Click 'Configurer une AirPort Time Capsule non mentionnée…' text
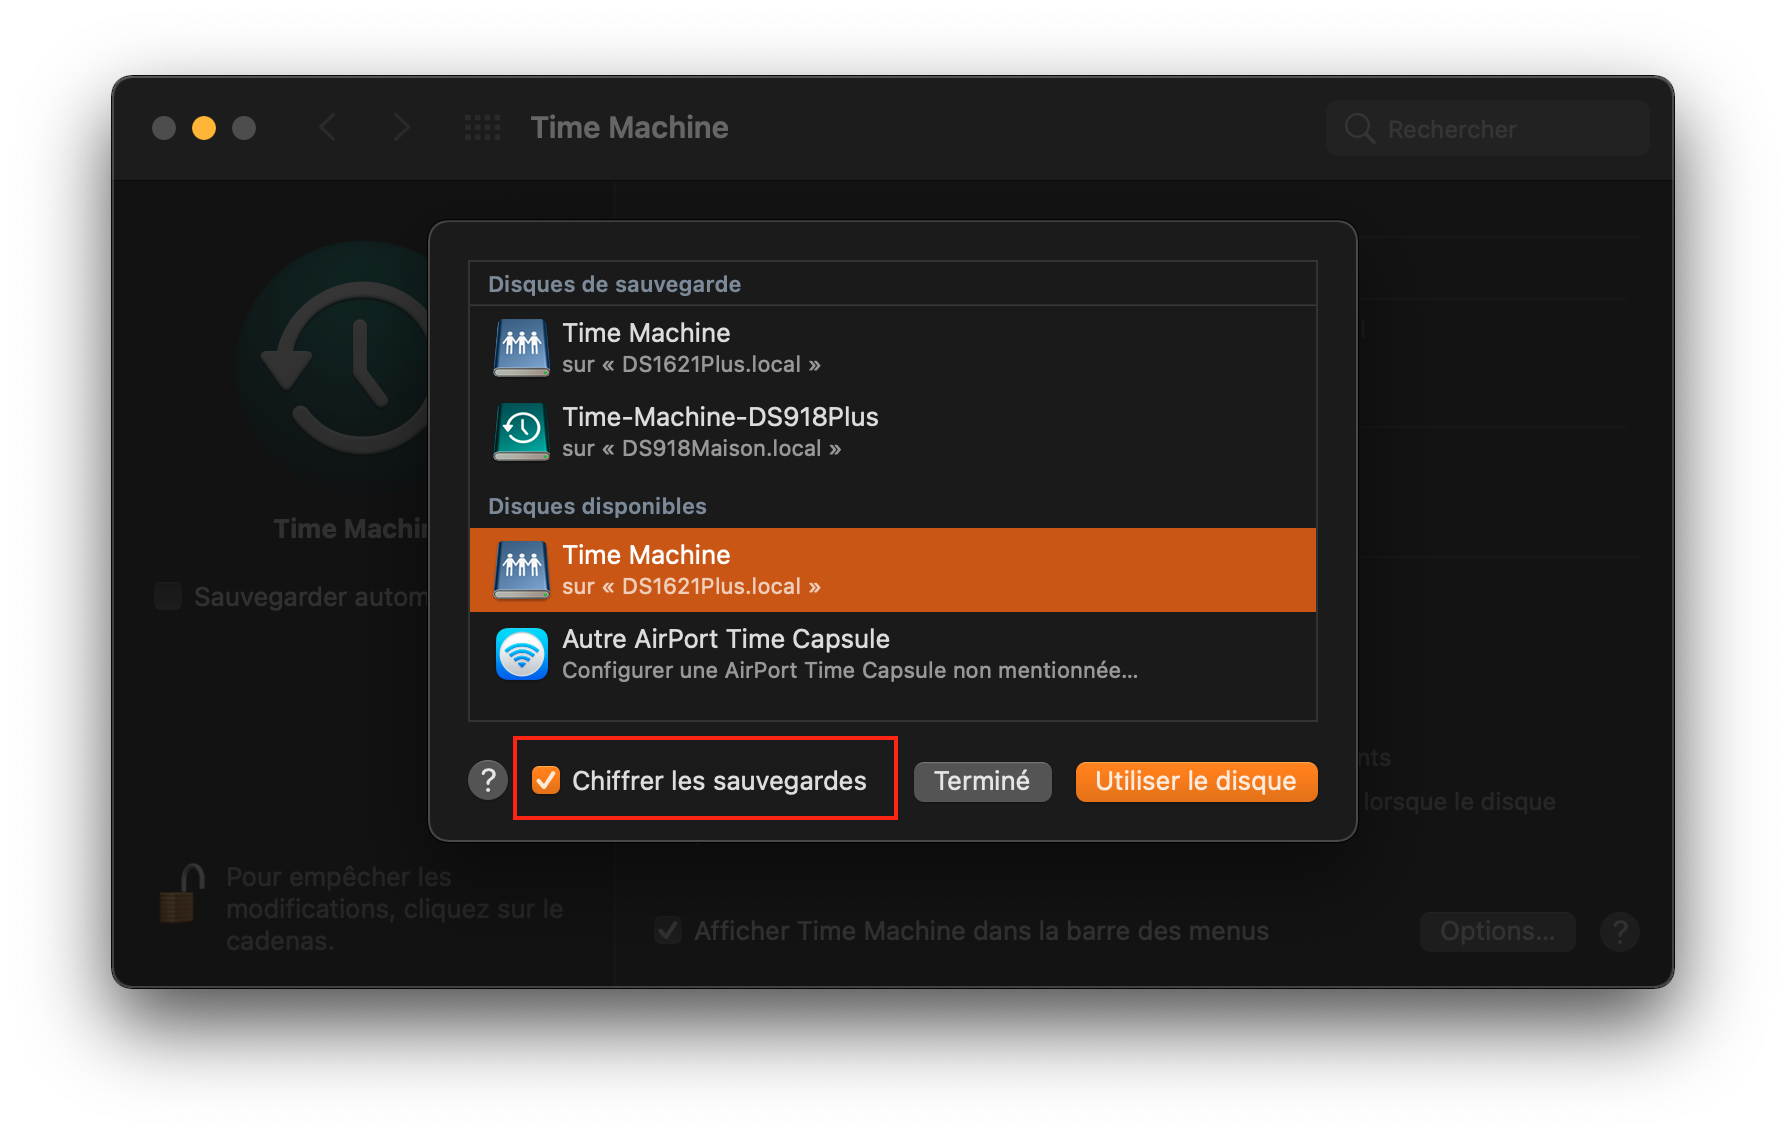The height and width of the screenshot is (1136, 1786). [x=850, y=670]
